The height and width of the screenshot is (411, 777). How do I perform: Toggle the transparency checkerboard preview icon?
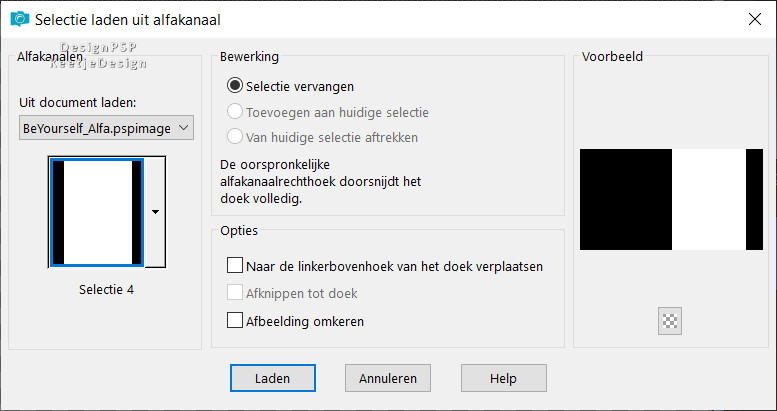click(x=670, y=321)
